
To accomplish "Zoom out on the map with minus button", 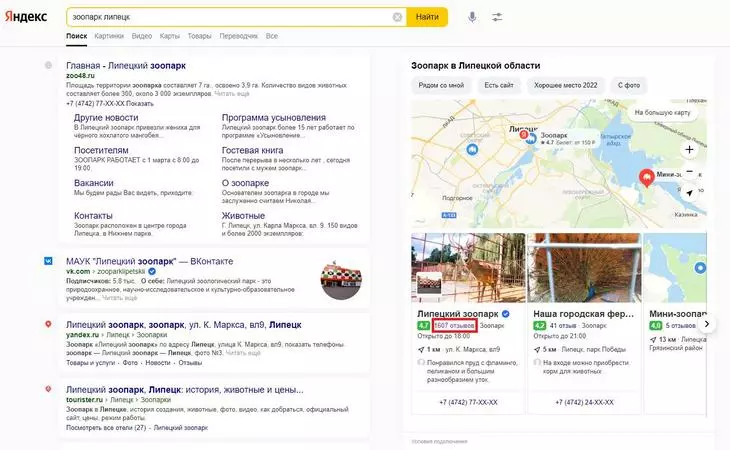I will click(689, 171).
